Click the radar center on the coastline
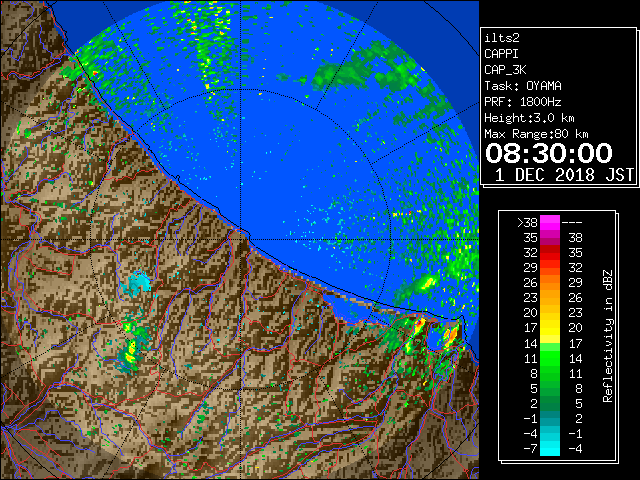 point(241,240)
